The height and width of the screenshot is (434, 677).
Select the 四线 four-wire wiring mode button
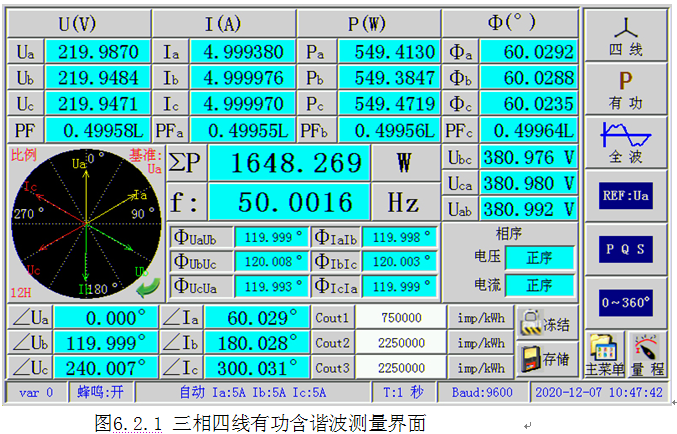[626, 35]
